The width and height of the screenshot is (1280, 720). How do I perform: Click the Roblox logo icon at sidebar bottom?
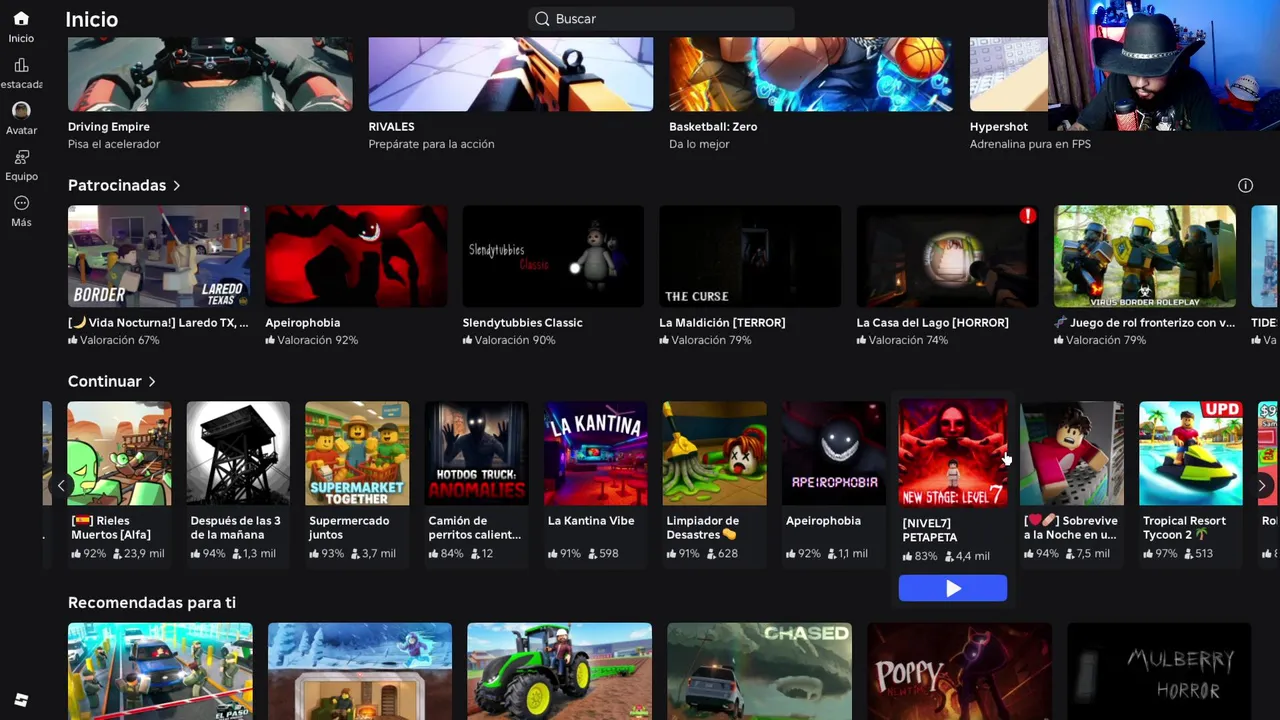(x=21, y=700)
